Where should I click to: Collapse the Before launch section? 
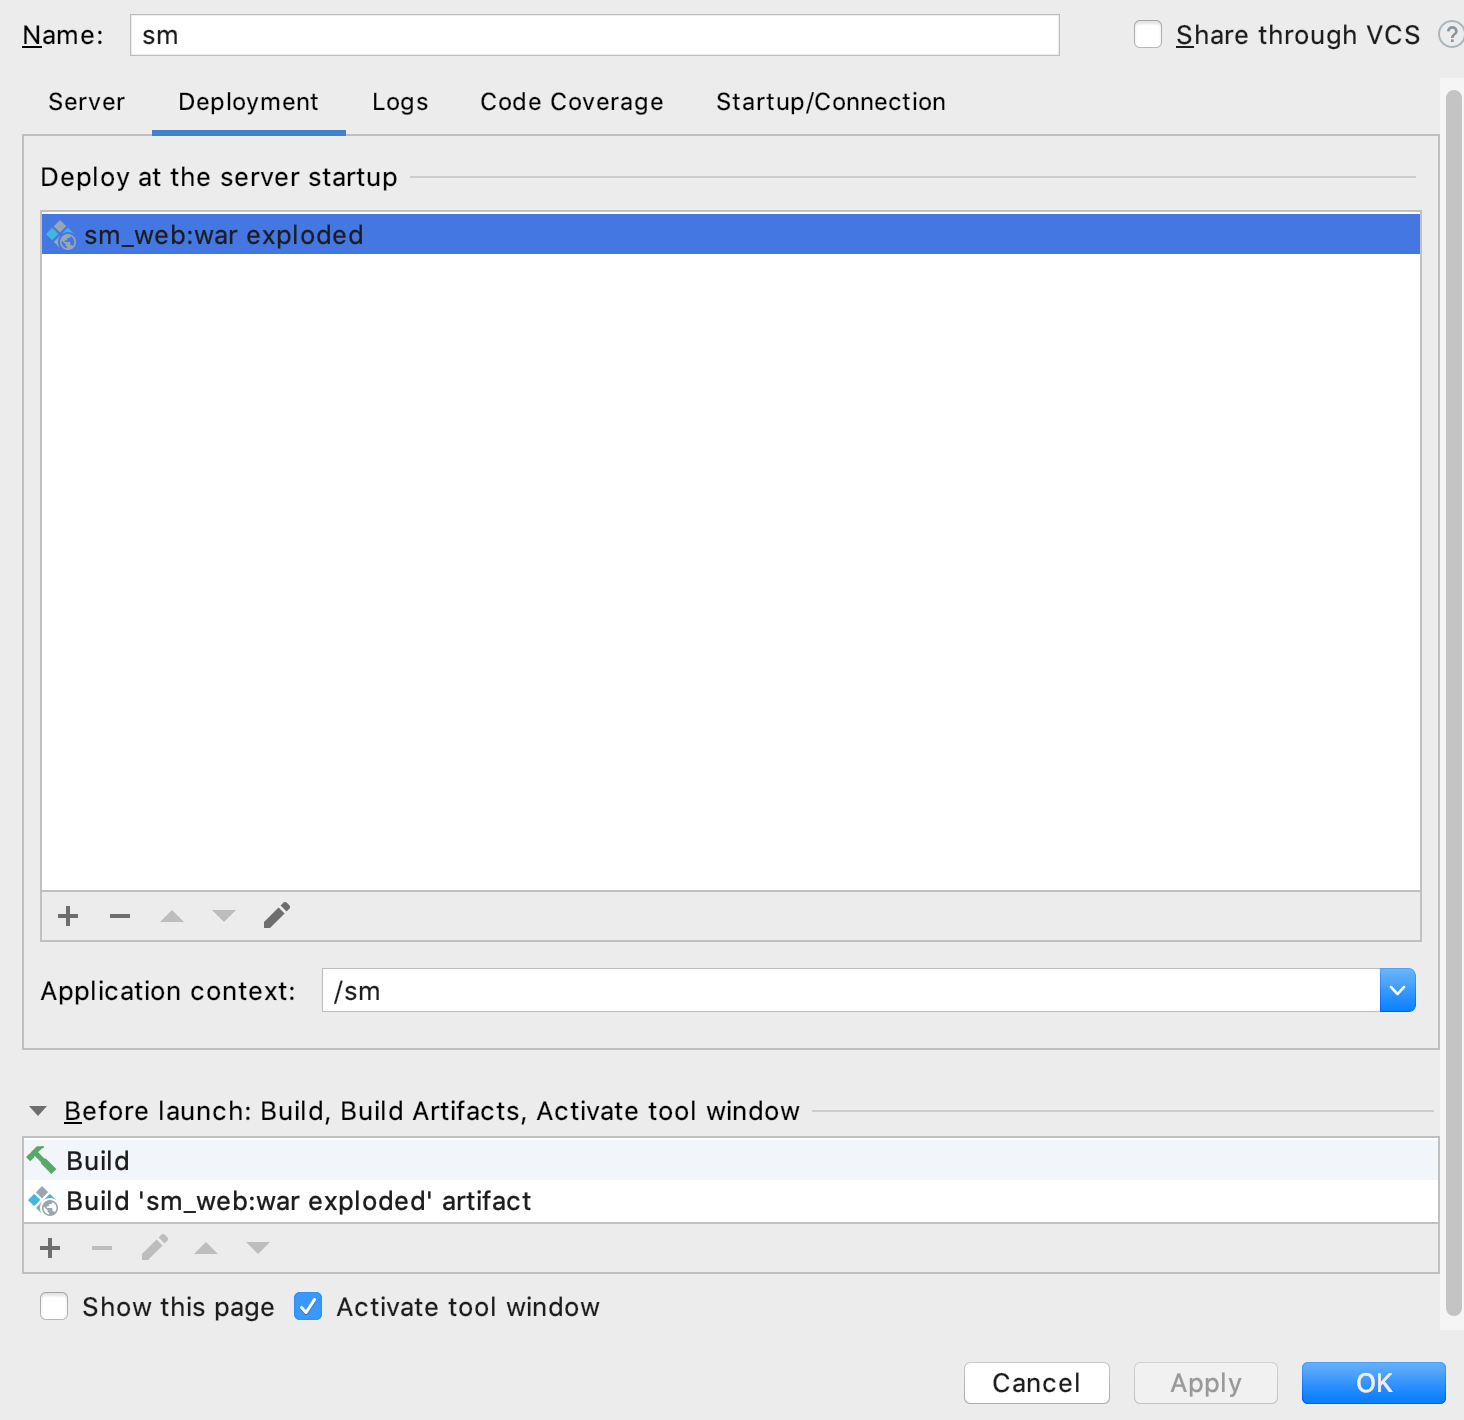(x=39, y=1111)
